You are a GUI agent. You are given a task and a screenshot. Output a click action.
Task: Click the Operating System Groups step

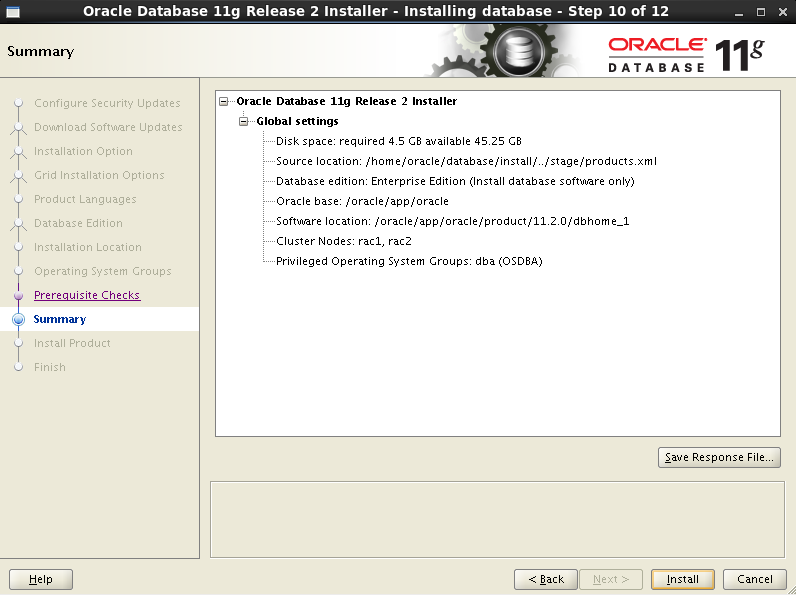click(x=103, y=271)
